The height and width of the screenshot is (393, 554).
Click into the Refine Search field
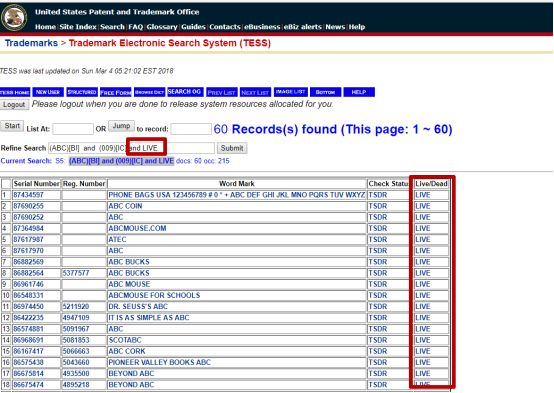[x=131, y=148]
